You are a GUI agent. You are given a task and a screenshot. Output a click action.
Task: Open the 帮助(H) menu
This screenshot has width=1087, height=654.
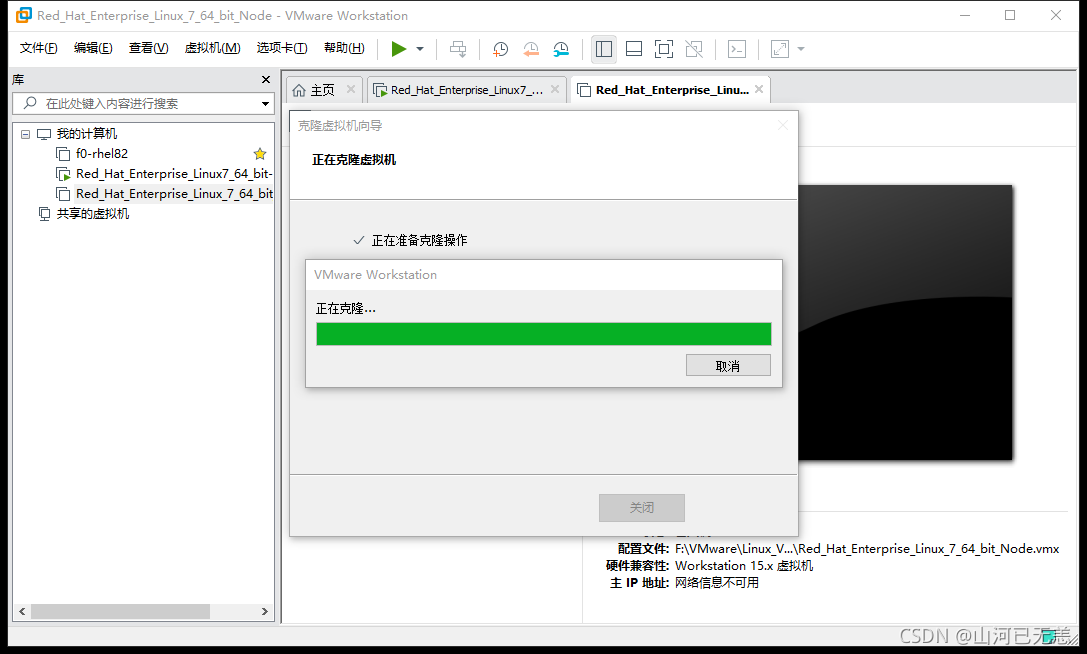(344, 48)
